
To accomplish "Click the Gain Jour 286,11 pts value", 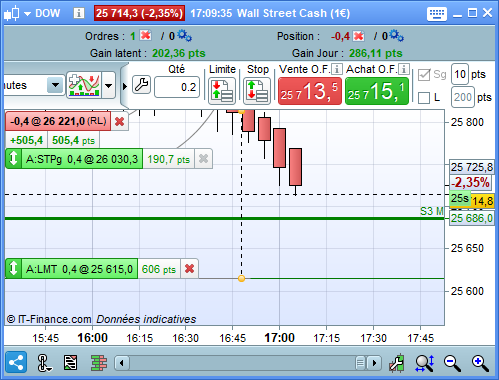I will pos(376,53).
